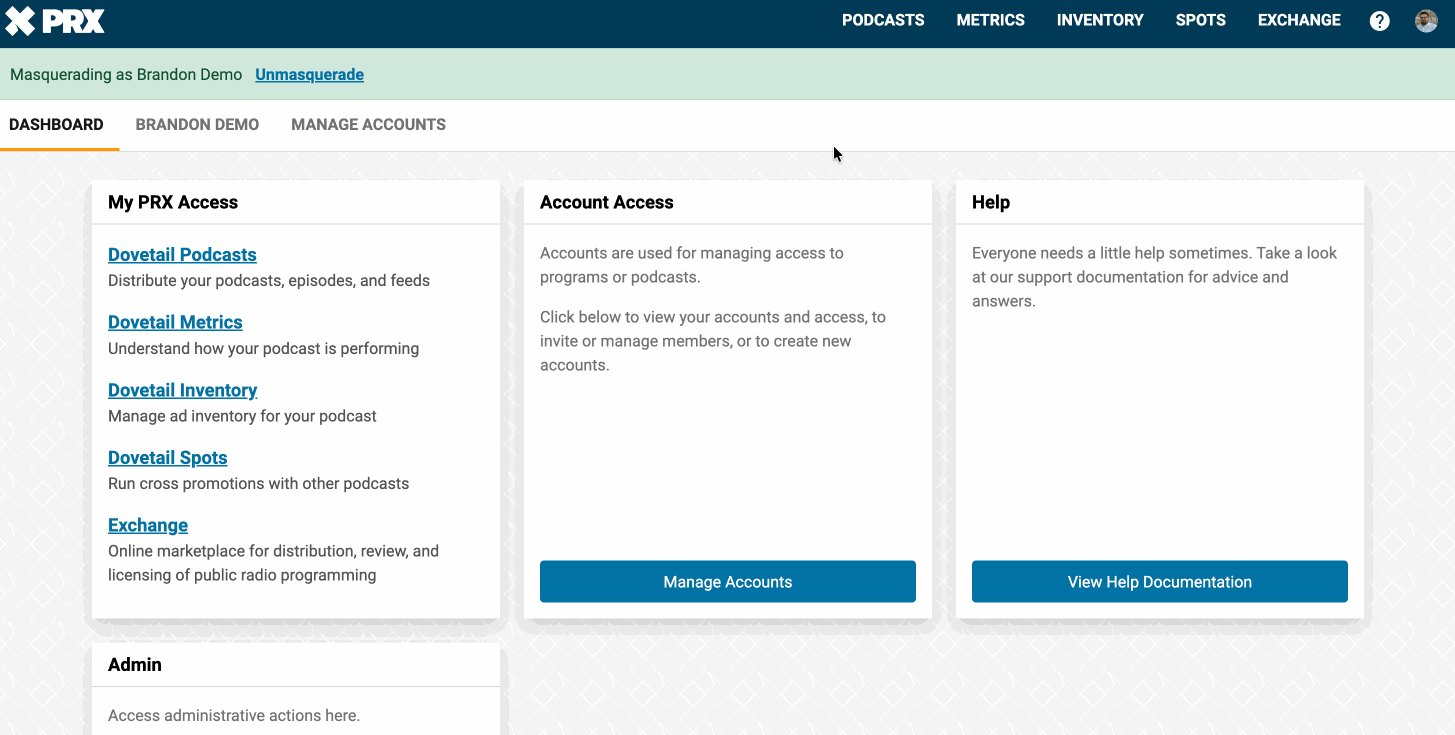Visit the Dovetail Spots link
The height and width of the screenshot is (735, 1455).
point(168,458)
